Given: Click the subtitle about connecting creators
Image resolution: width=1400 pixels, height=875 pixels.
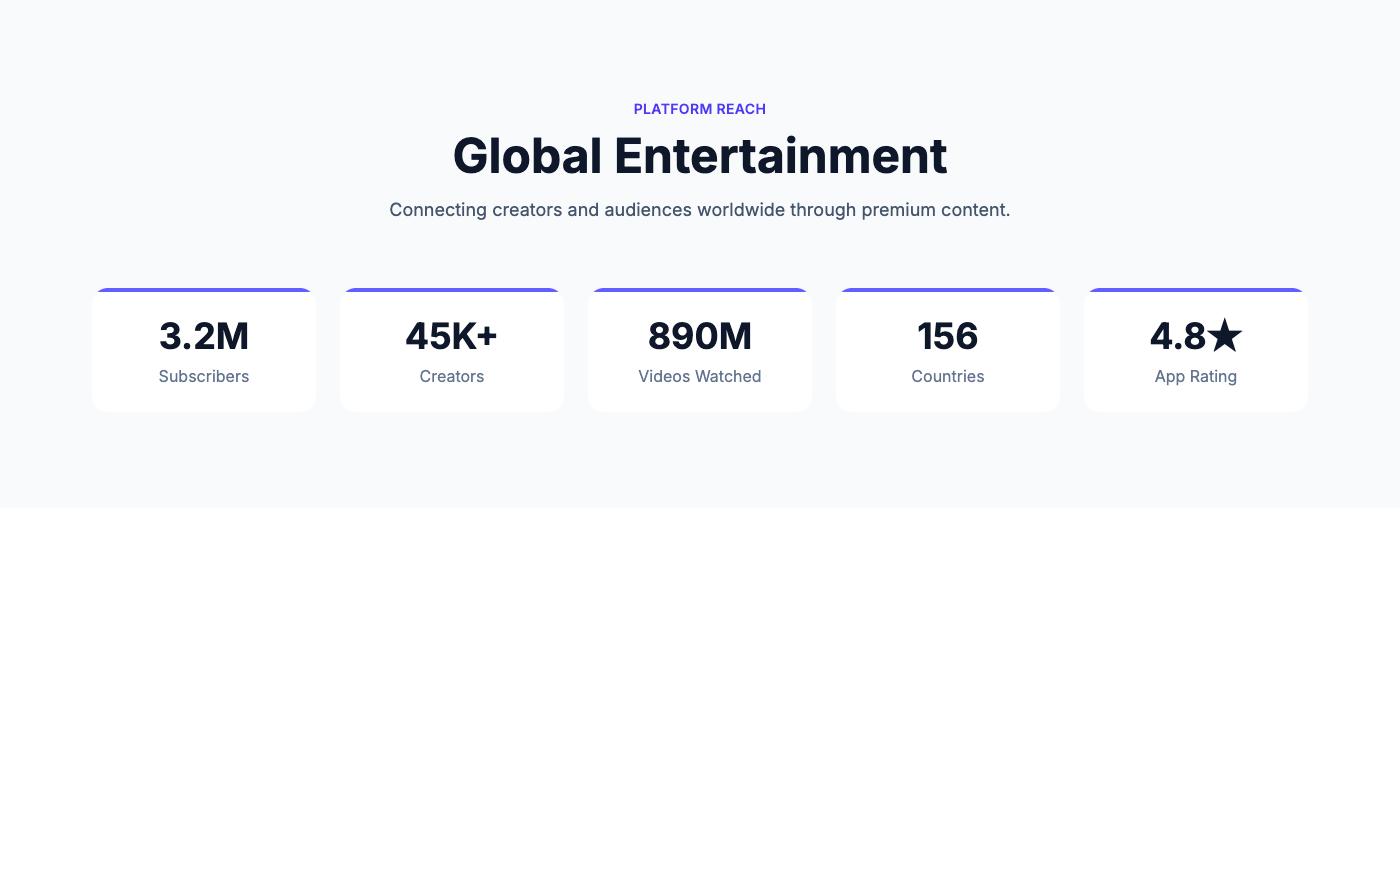Looking at the screenshot, I should click(x=700, y=210).
